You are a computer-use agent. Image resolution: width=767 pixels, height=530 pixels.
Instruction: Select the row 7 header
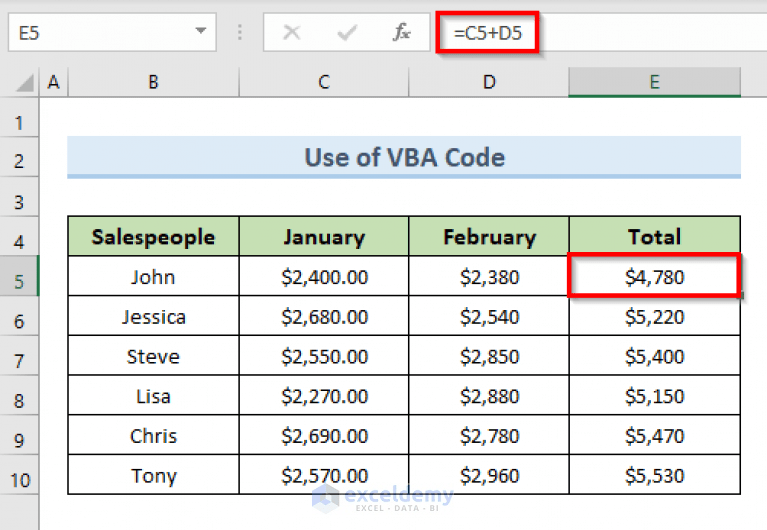pos(19,356)
